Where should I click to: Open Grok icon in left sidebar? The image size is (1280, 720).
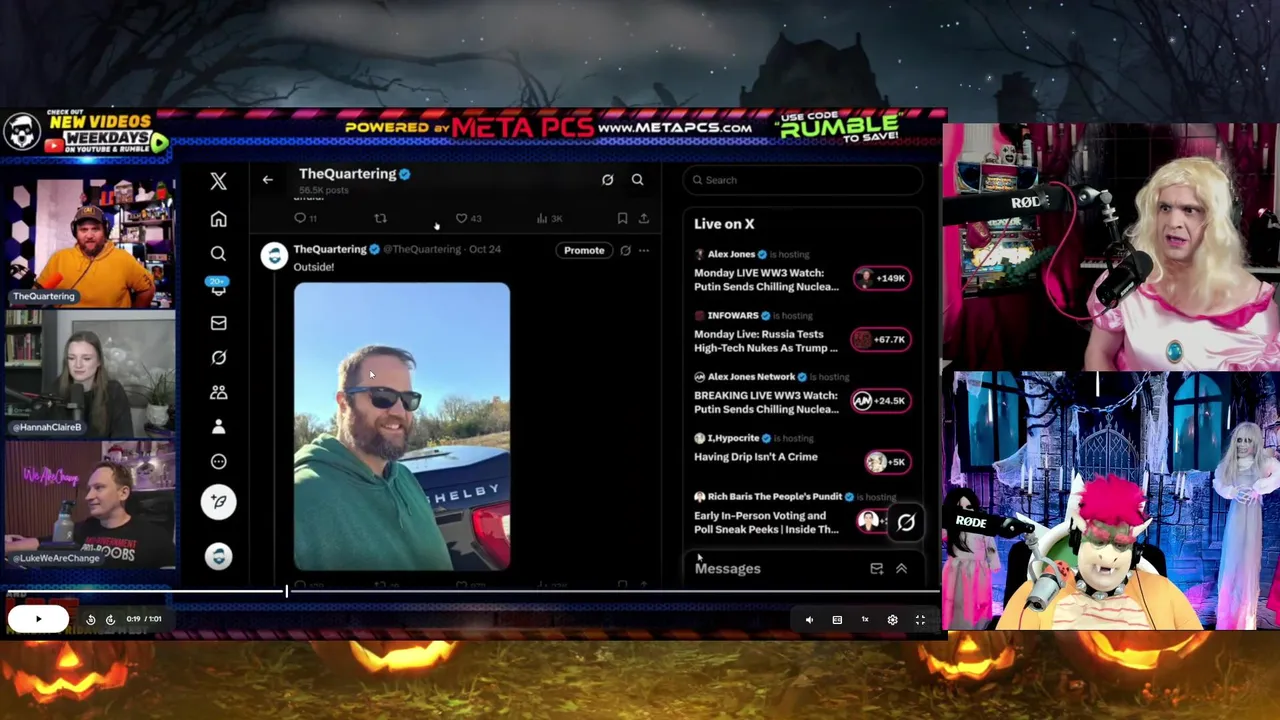click(x=218, y=357)
